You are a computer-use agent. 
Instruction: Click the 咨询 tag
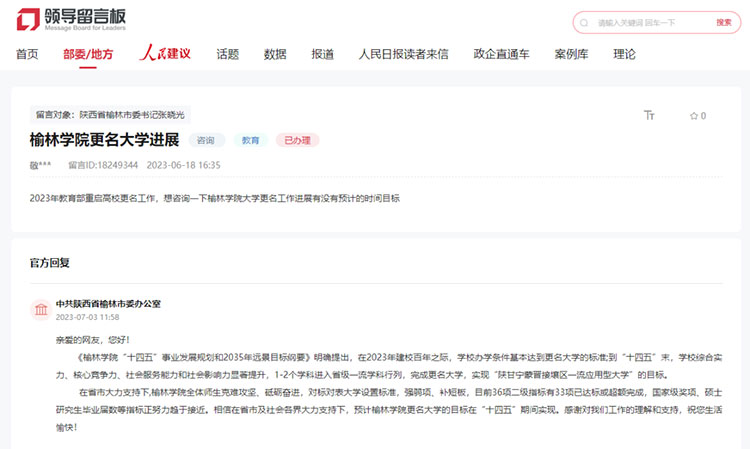coord(206,140)
